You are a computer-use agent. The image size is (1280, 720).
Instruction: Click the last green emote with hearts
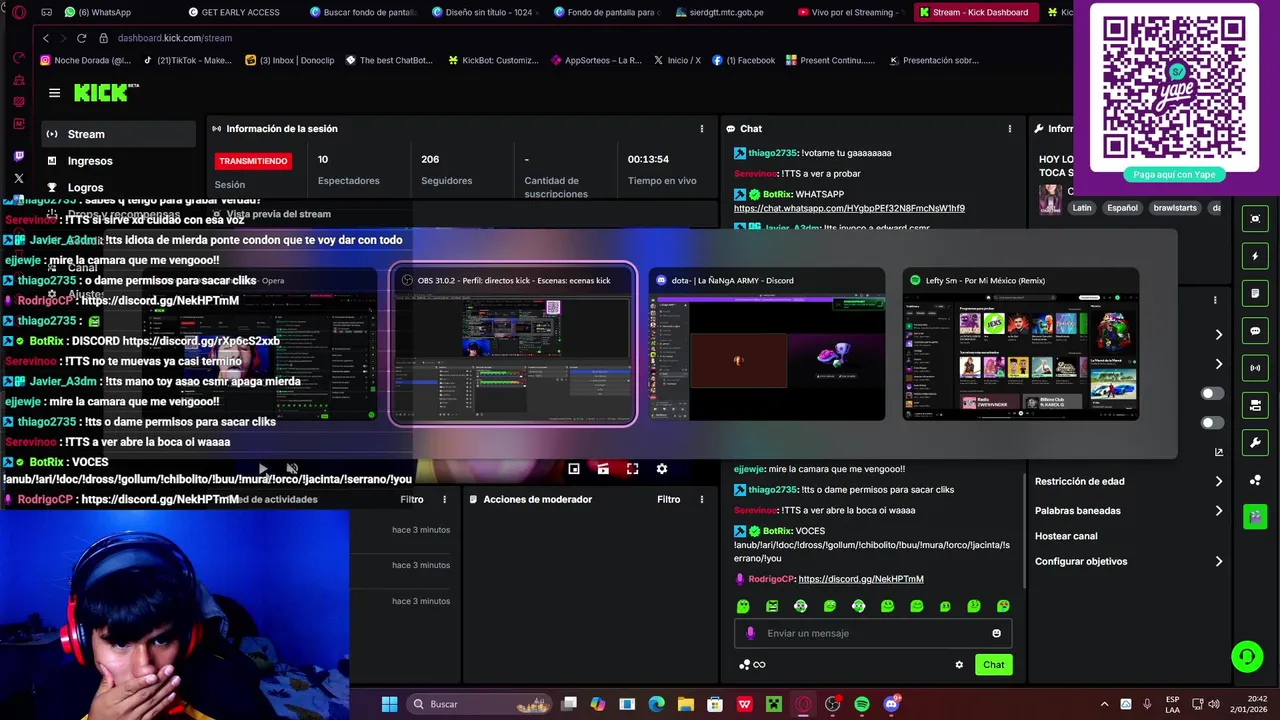point(1003,606)
